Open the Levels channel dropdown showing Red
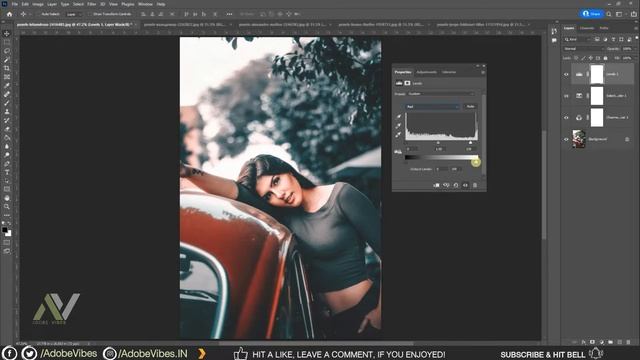Screen dimensions: 640x360 tap(433, 107)
